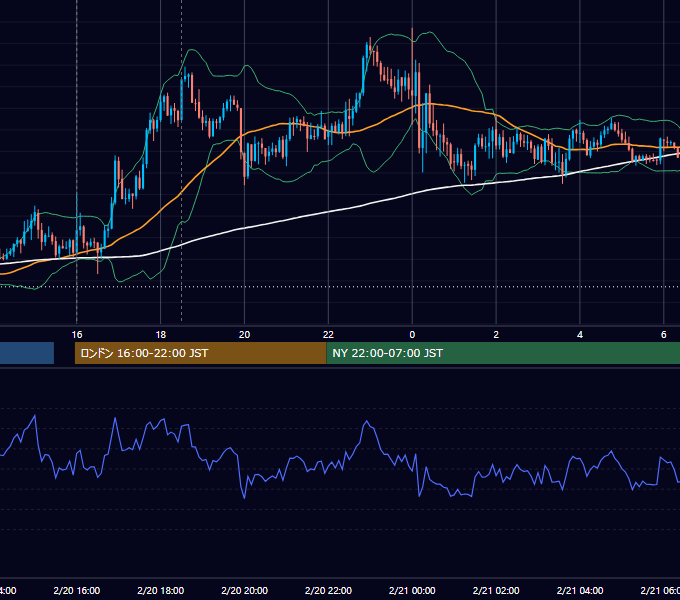
Task: Click the '2/21 02:00' date label
Action: point(496,591)
